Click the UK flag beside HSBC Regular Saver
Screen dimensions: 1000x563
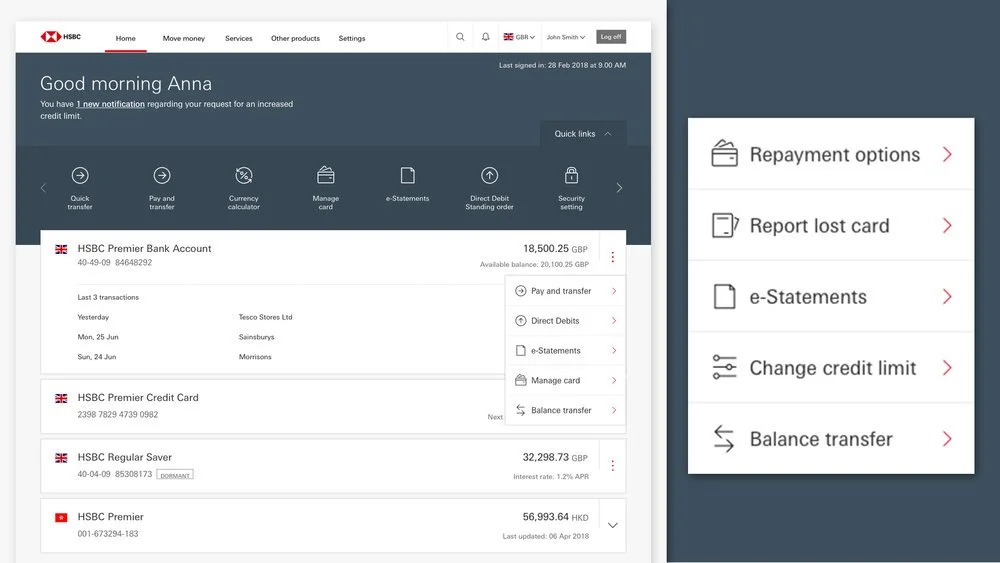61,458
